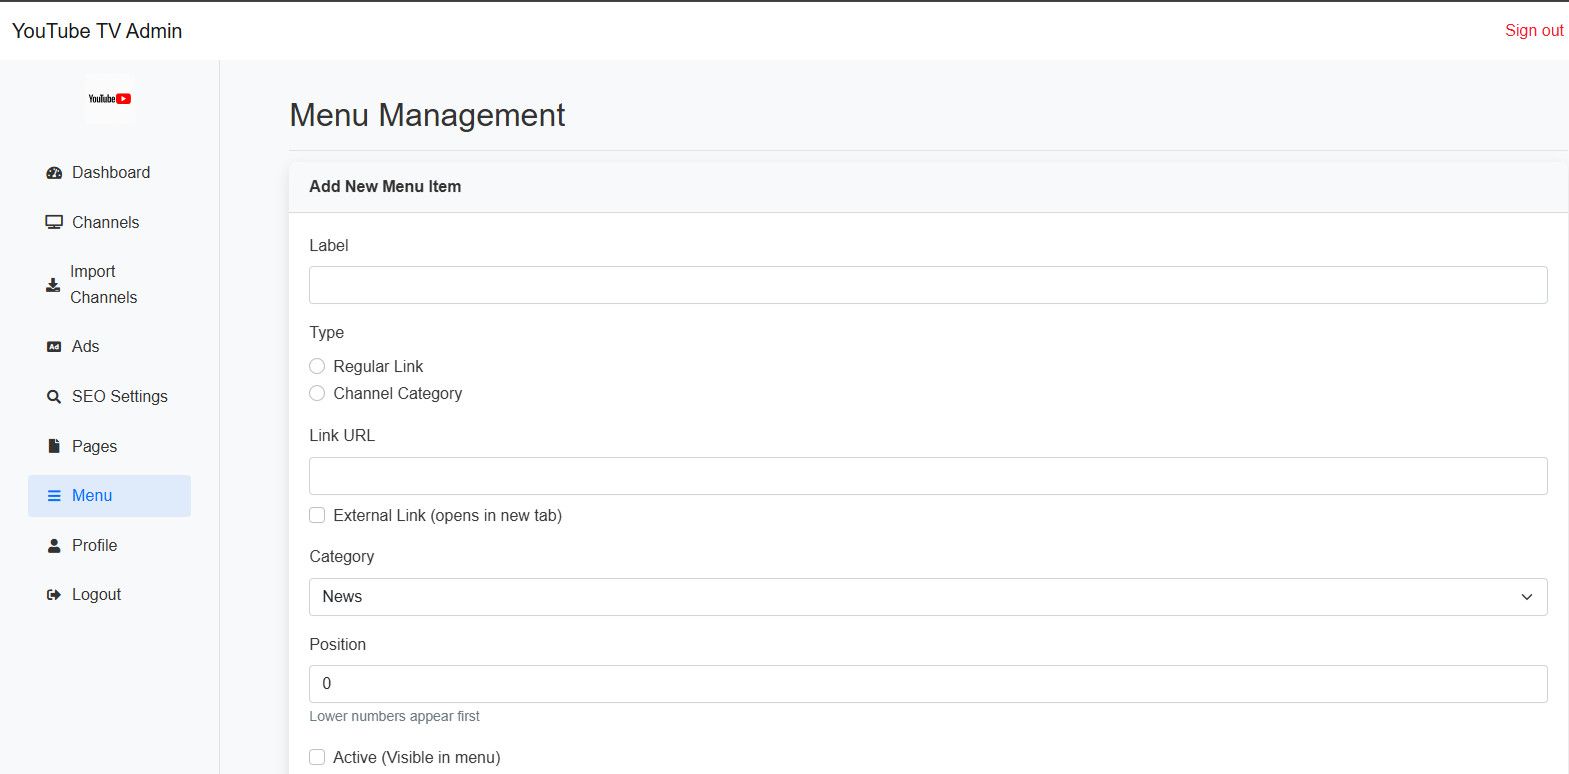This screenshot has height=774, width=1569.
Task: Tick the Active (Visible in menu) checkbox
Action: point(317,758)
